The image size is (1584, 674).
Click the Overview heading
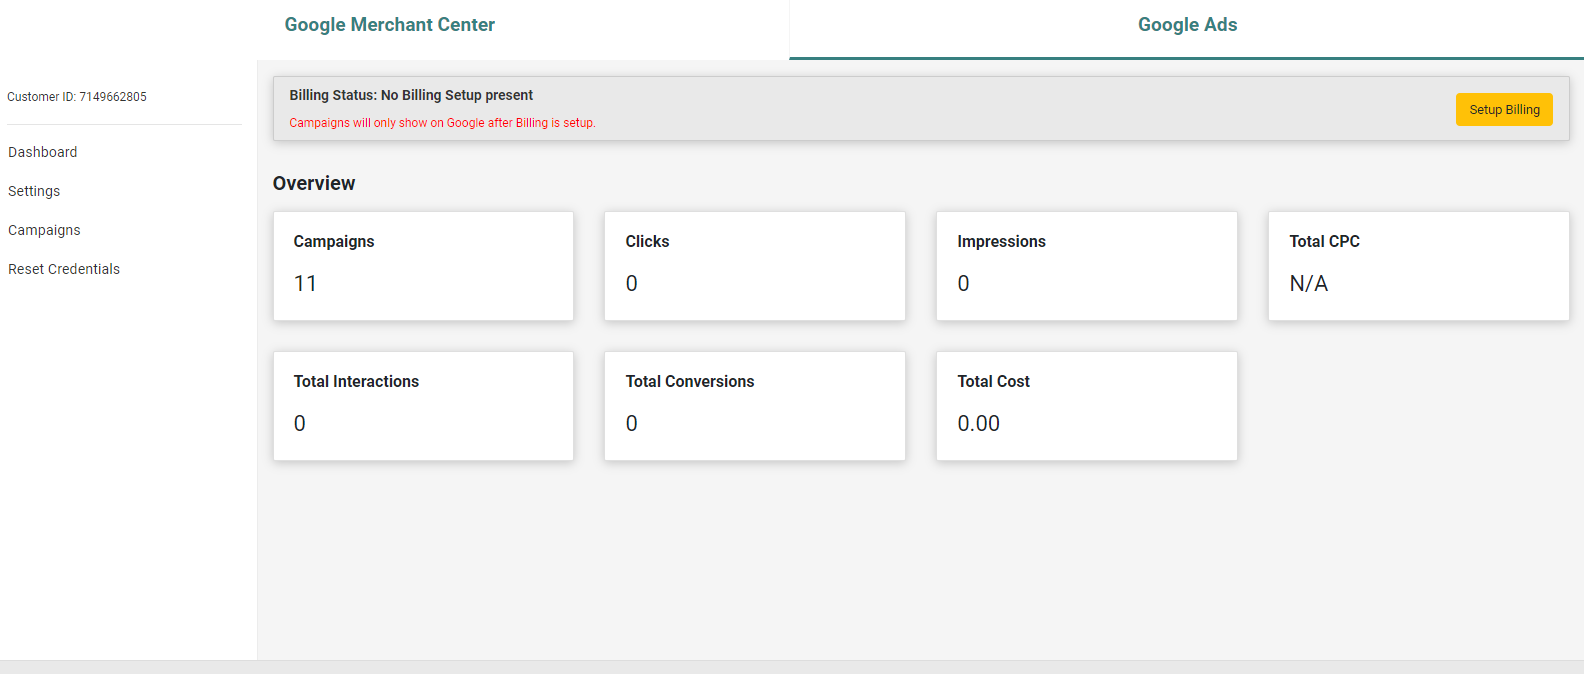point(314,183)
